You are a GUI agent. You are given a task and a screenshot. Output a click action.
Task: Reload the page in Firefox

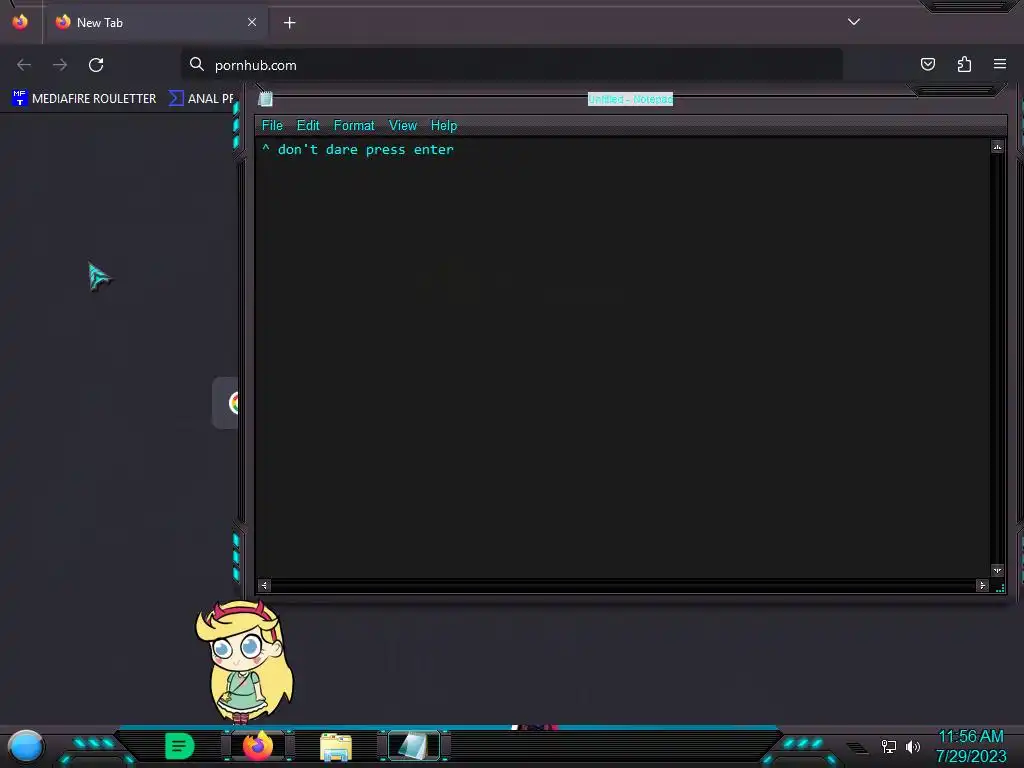click(x=96, y=65)
